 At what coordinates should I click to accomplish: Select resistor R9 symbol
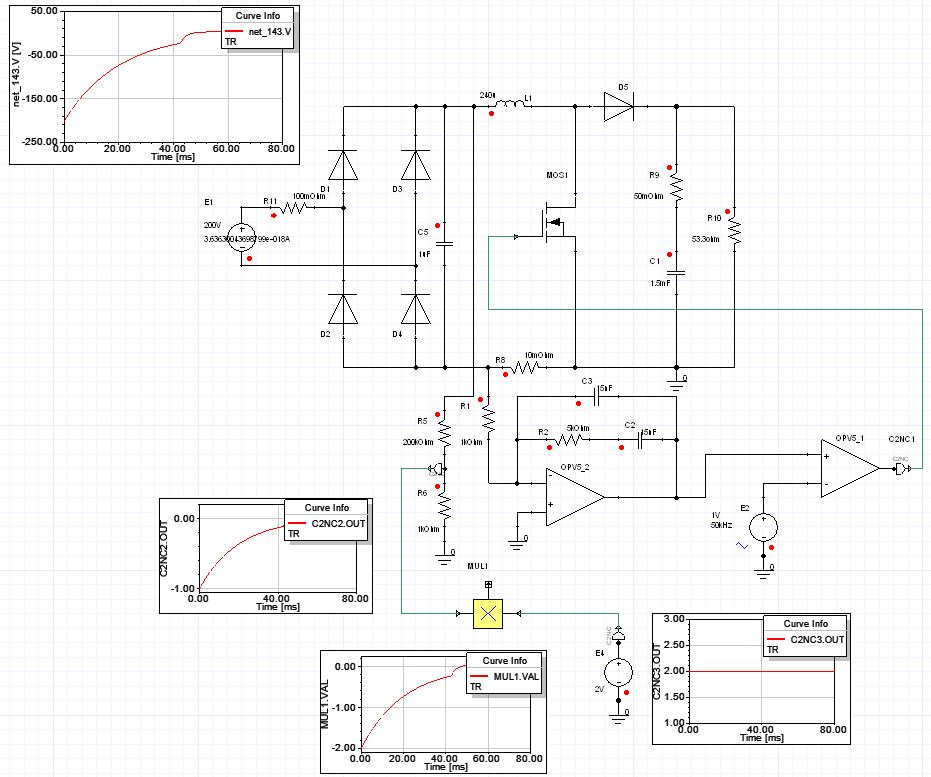(x=677, y=189)
